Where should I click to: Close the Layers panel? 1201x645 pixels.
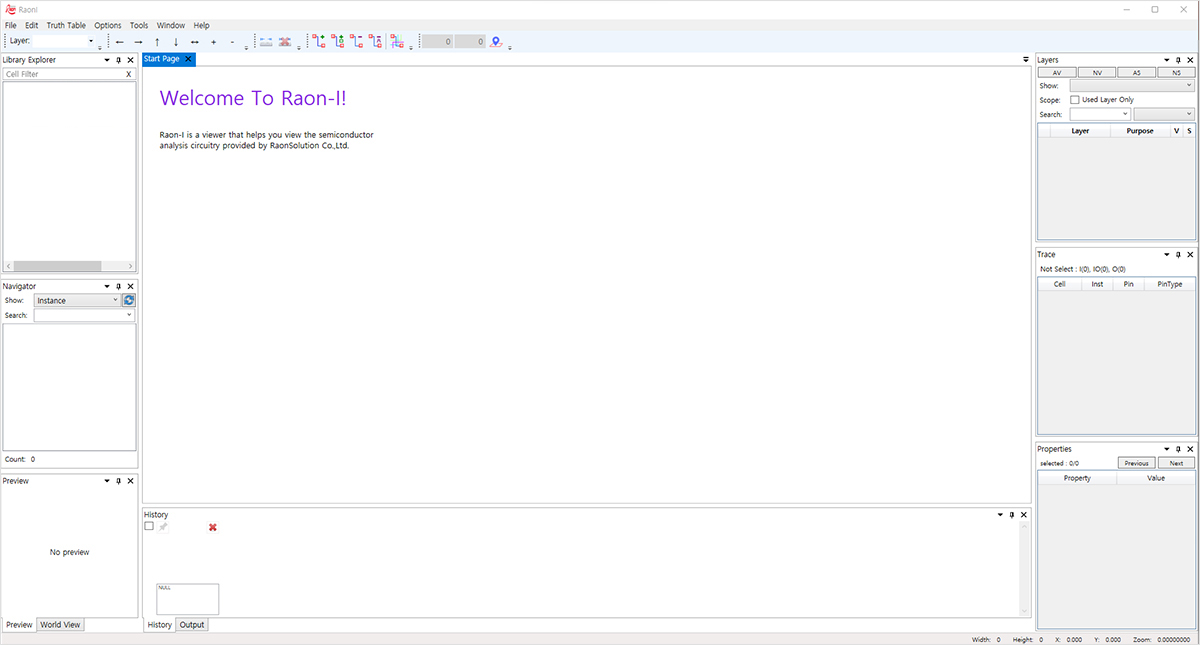1190,60
